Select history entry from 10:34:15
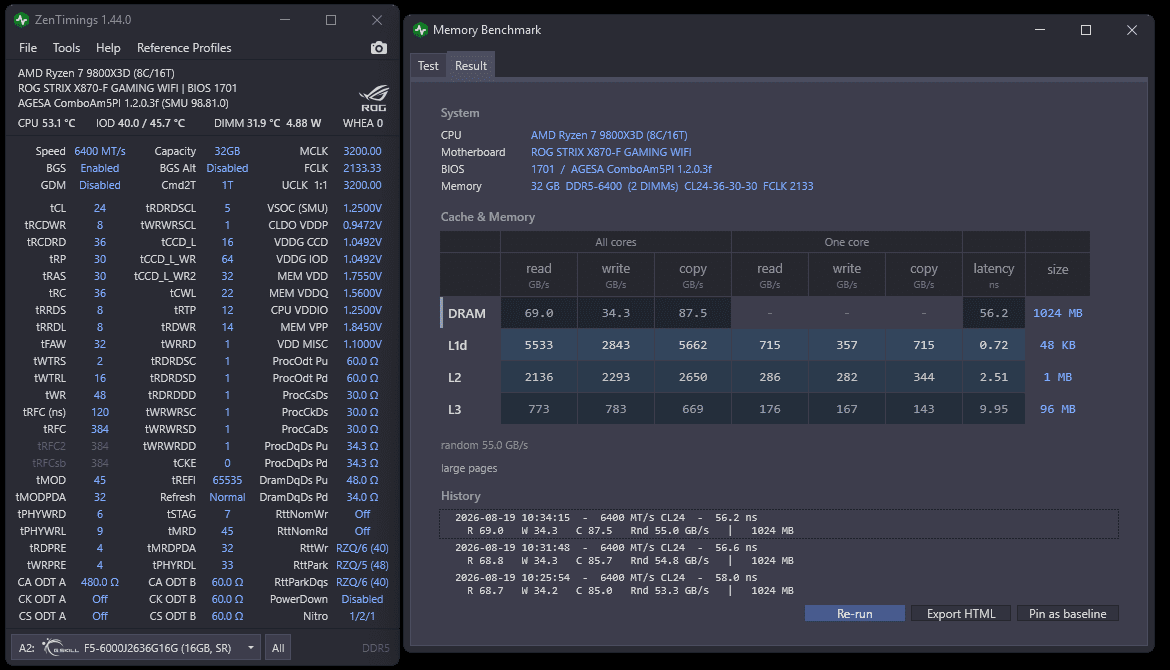 coord(779,524)
